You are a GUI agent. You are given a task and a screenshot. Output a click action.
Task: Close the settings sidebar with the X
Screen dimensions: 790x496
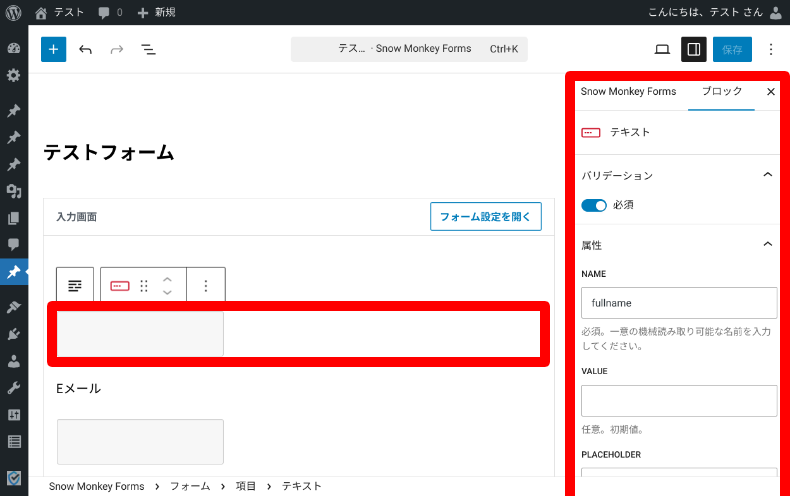click(x=770, y=92)
